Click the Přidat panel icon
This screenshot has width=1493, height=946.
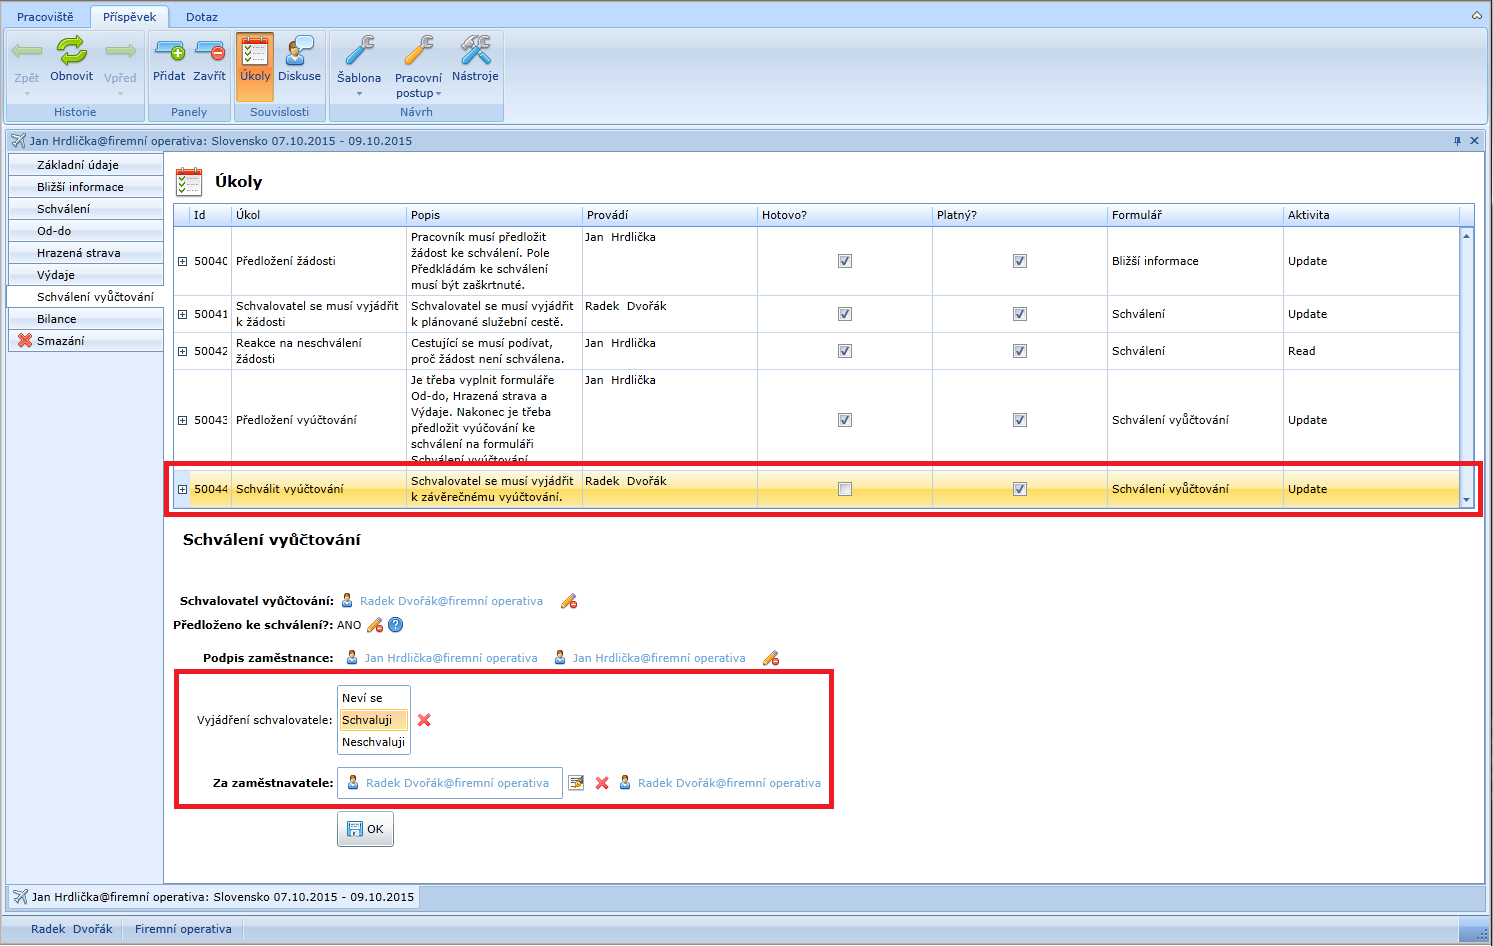169,52
